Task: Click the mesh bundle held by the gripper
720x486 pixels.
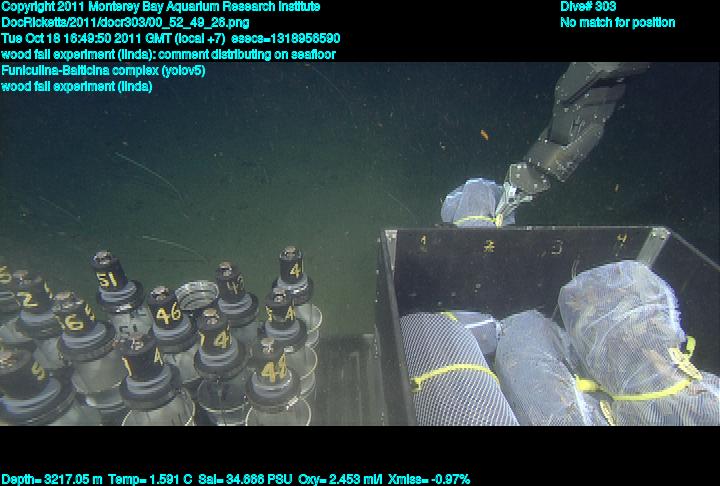Action: coord(470,203)
